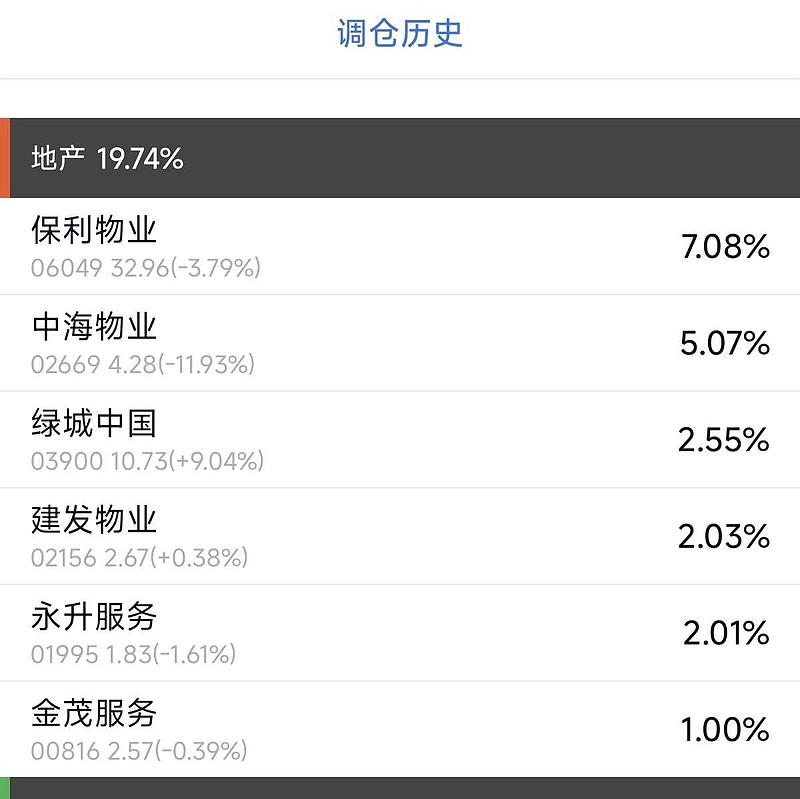Click the 2.03% position percentage
800x799 pixels.
coord(724,537)
